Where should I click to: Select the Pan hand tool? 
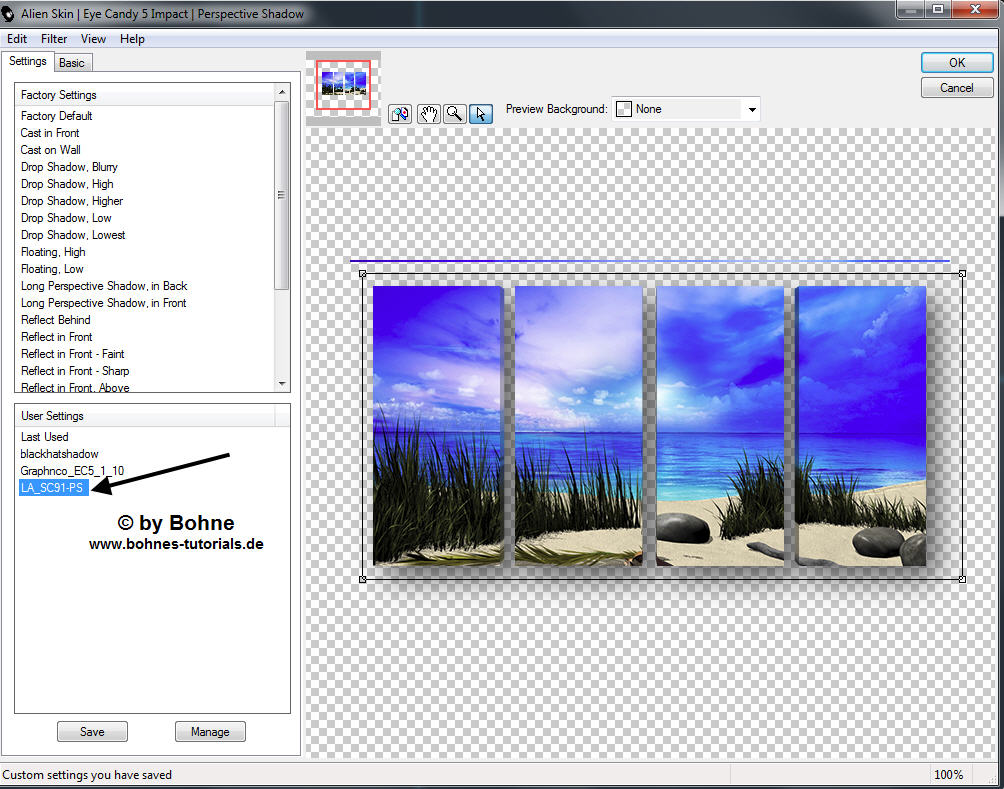coord(427,113)
